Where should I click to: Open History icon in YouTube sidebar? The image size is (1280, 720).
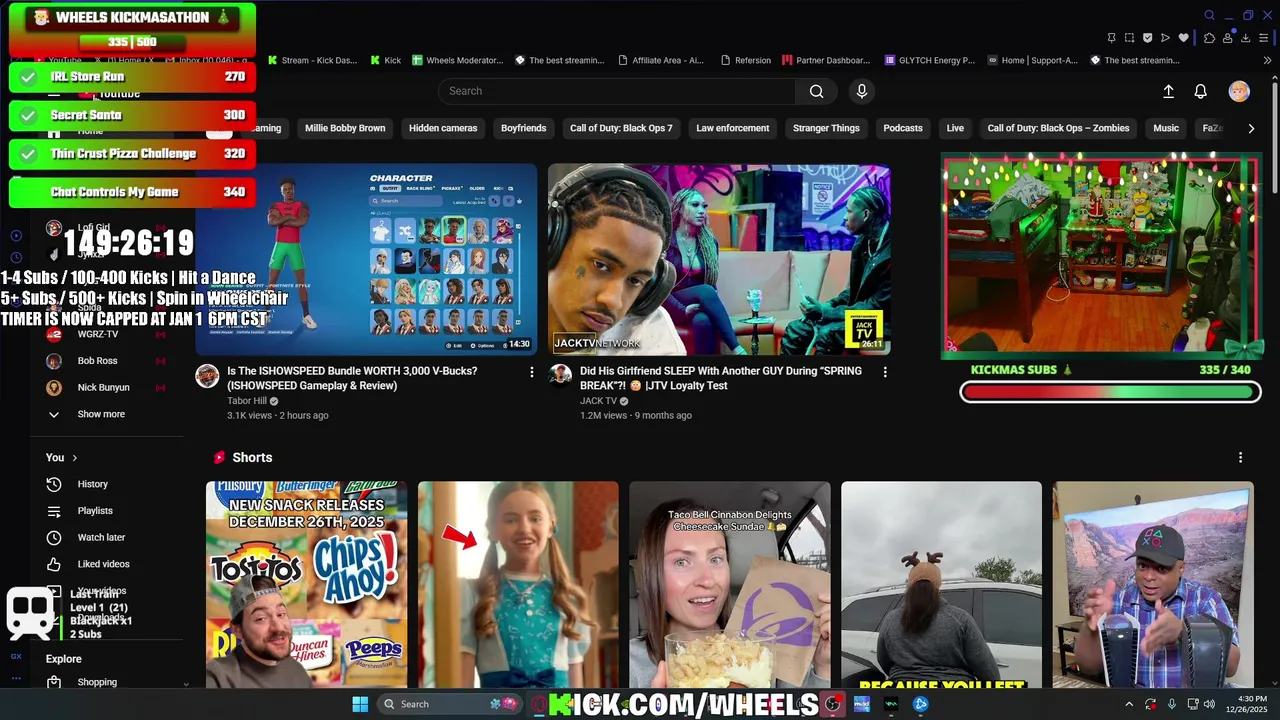[x=54, y=484]
